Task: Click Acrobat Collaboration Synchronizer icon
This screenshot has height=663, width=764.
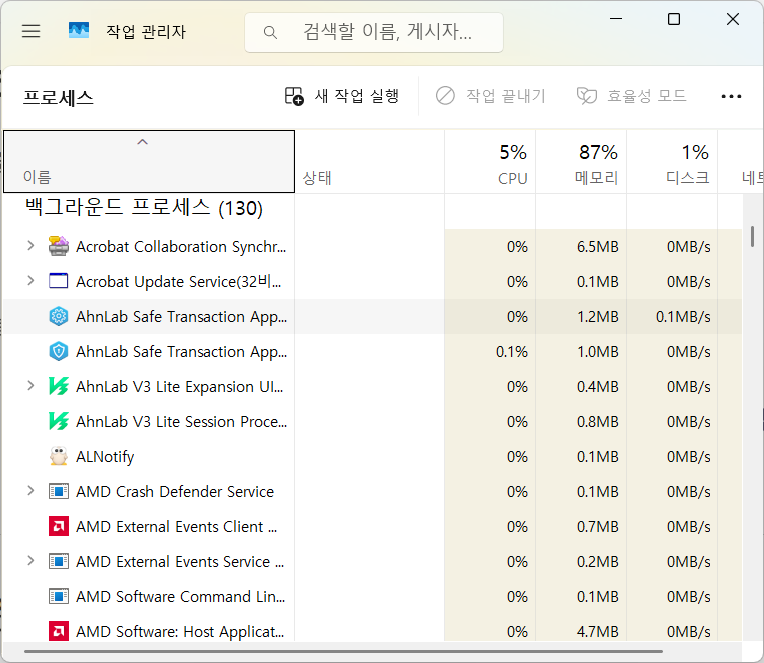Action: pyautogui.click(x=59, y=246)
